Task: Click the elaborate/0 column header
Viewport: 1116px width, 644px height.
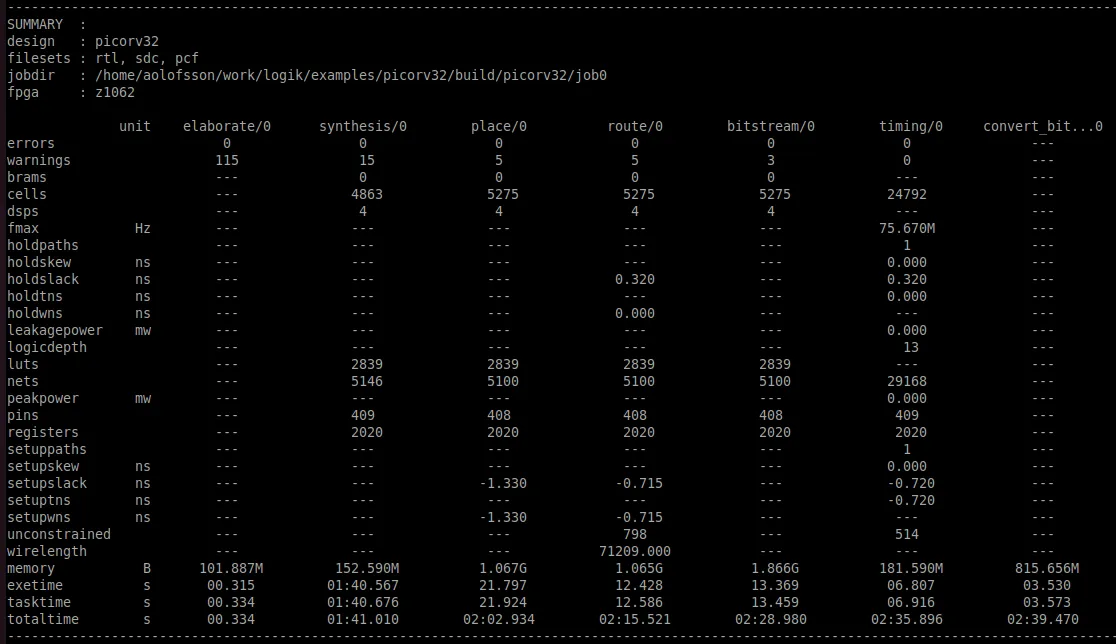Action: [x=228, y=126]
